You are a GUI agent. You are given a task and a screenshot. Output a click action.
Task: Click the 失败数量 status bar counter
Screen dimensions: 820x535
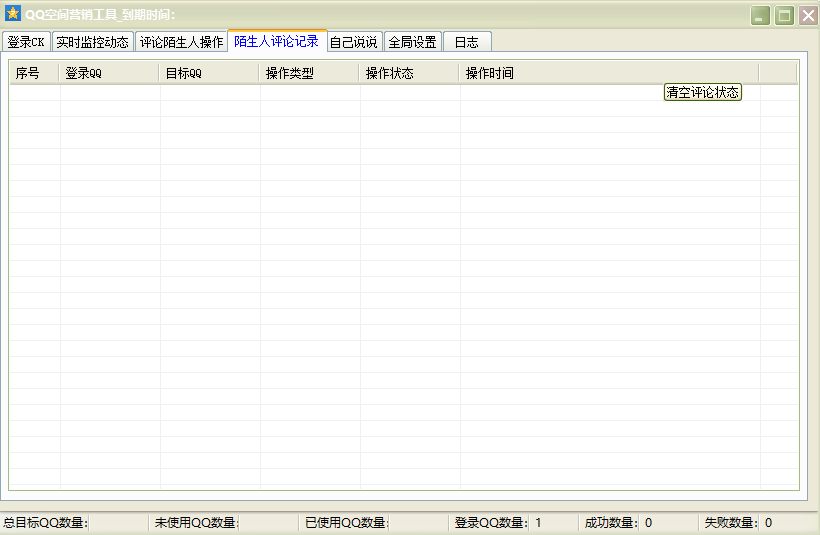click(x=738, y=522)
